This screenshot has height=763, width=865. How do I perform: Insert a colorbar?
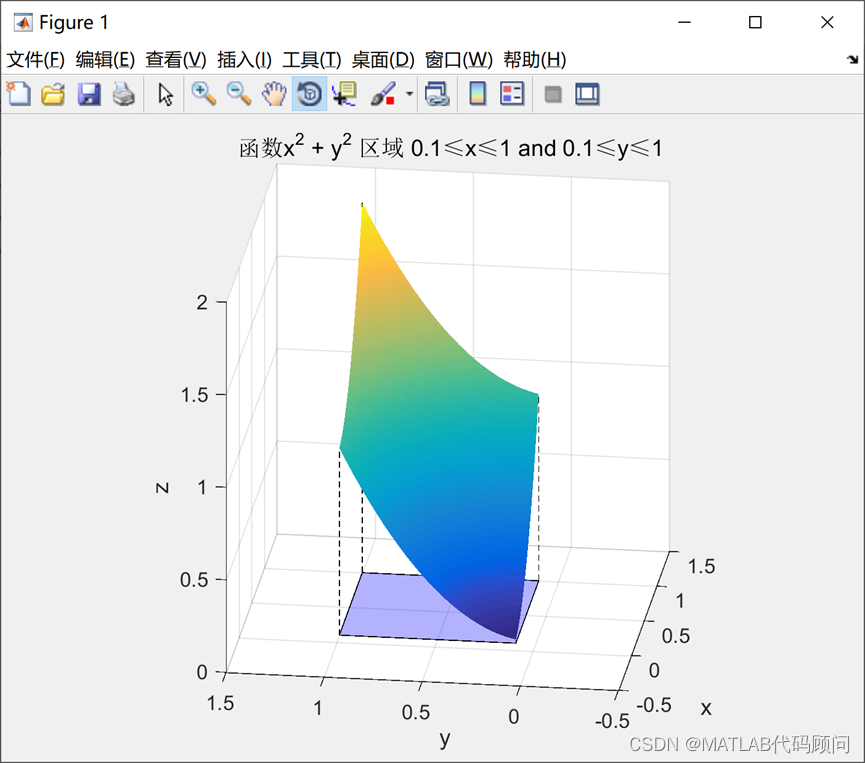click(477, 93)
